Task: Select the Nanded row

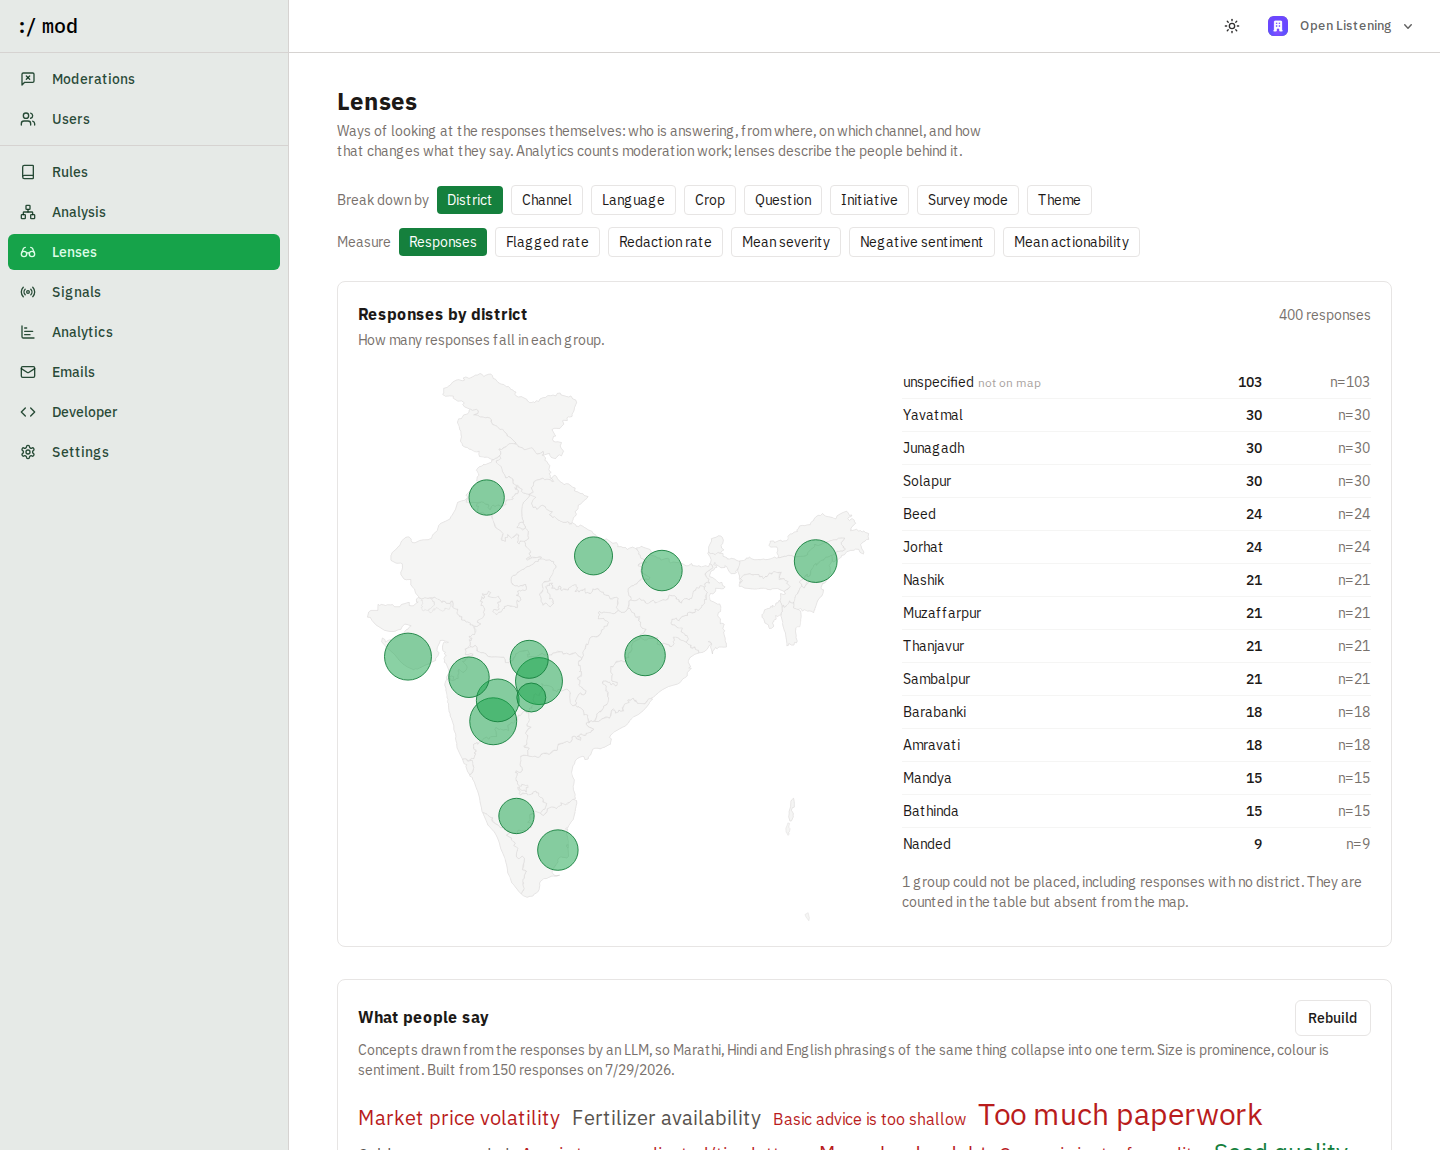Action: click(x=1136, y=844)
